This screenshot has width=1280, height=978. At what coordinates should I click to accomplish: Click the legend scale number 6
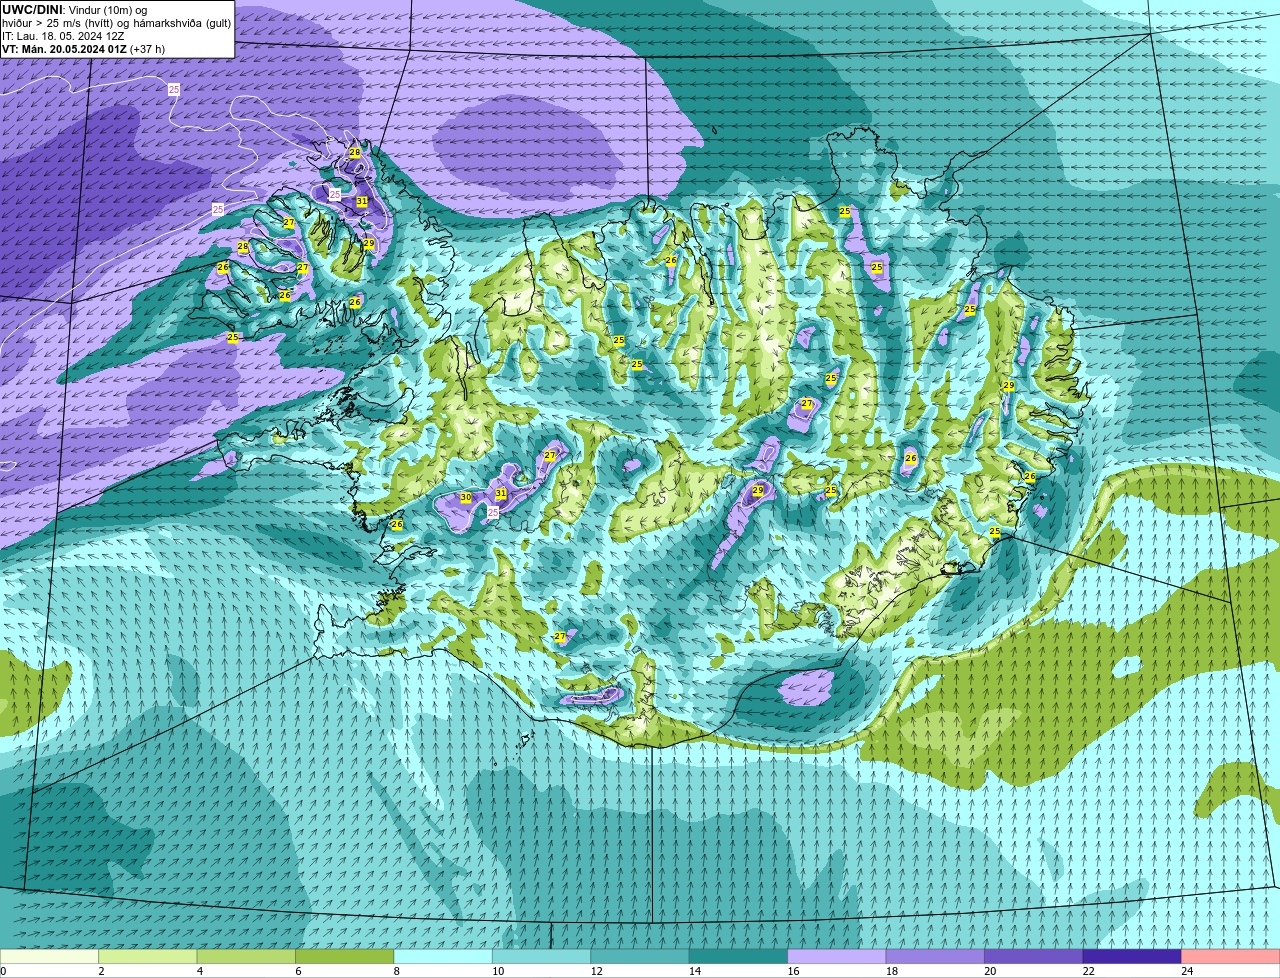click(x=298, y=971)
